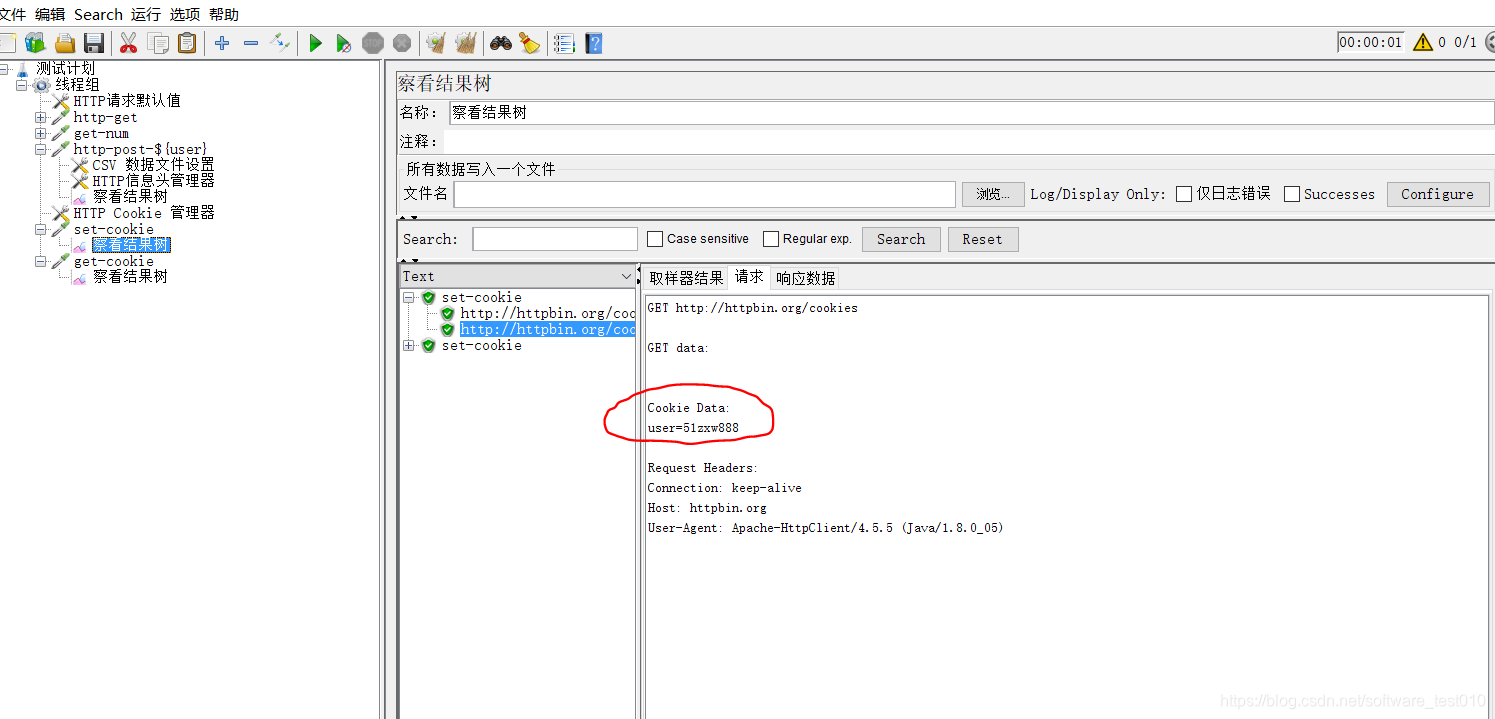Click the 测试计划 flask icon
The image size is (1495, 719).
click(23, 69)
